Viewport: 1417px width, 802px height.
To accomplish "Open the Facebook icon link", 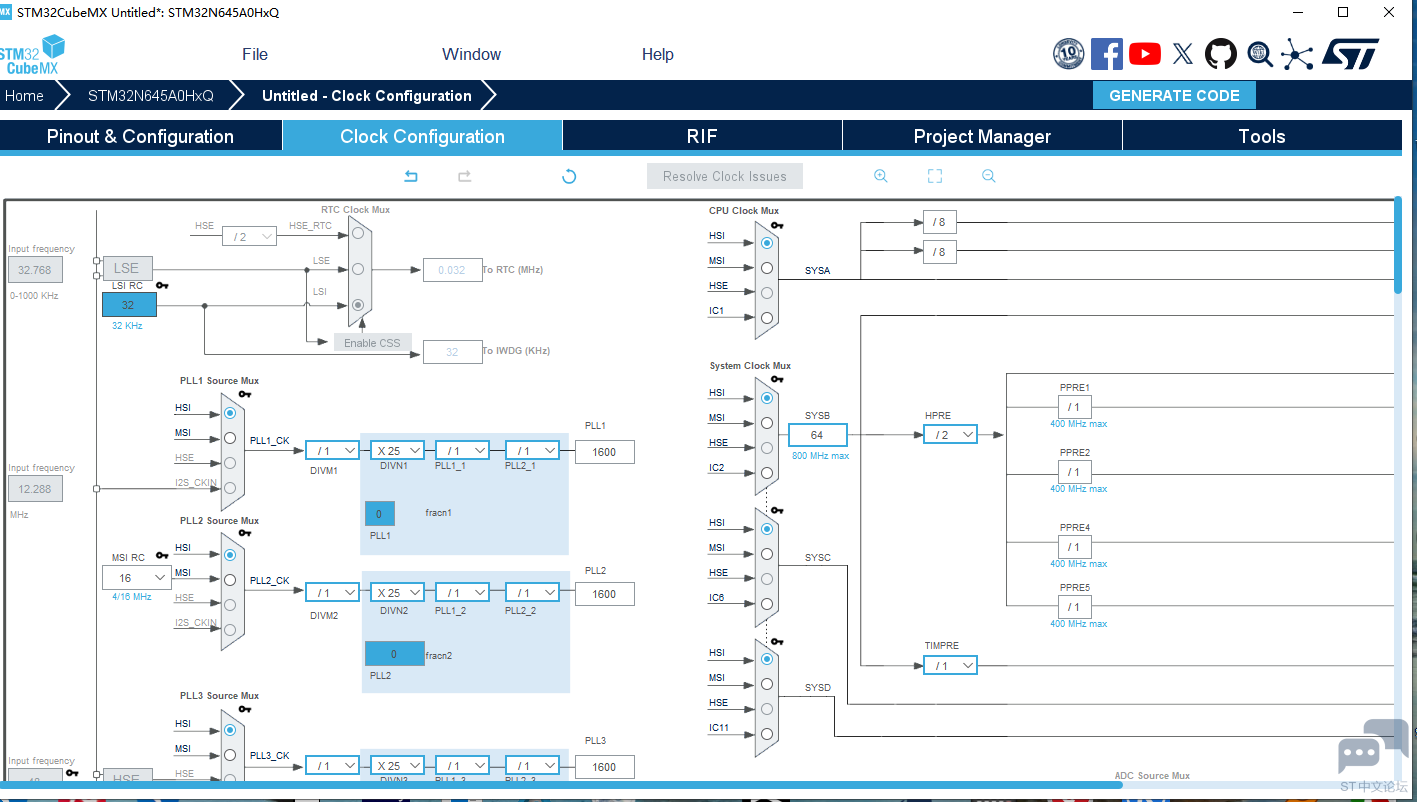I will click(x=1107, y=54).
